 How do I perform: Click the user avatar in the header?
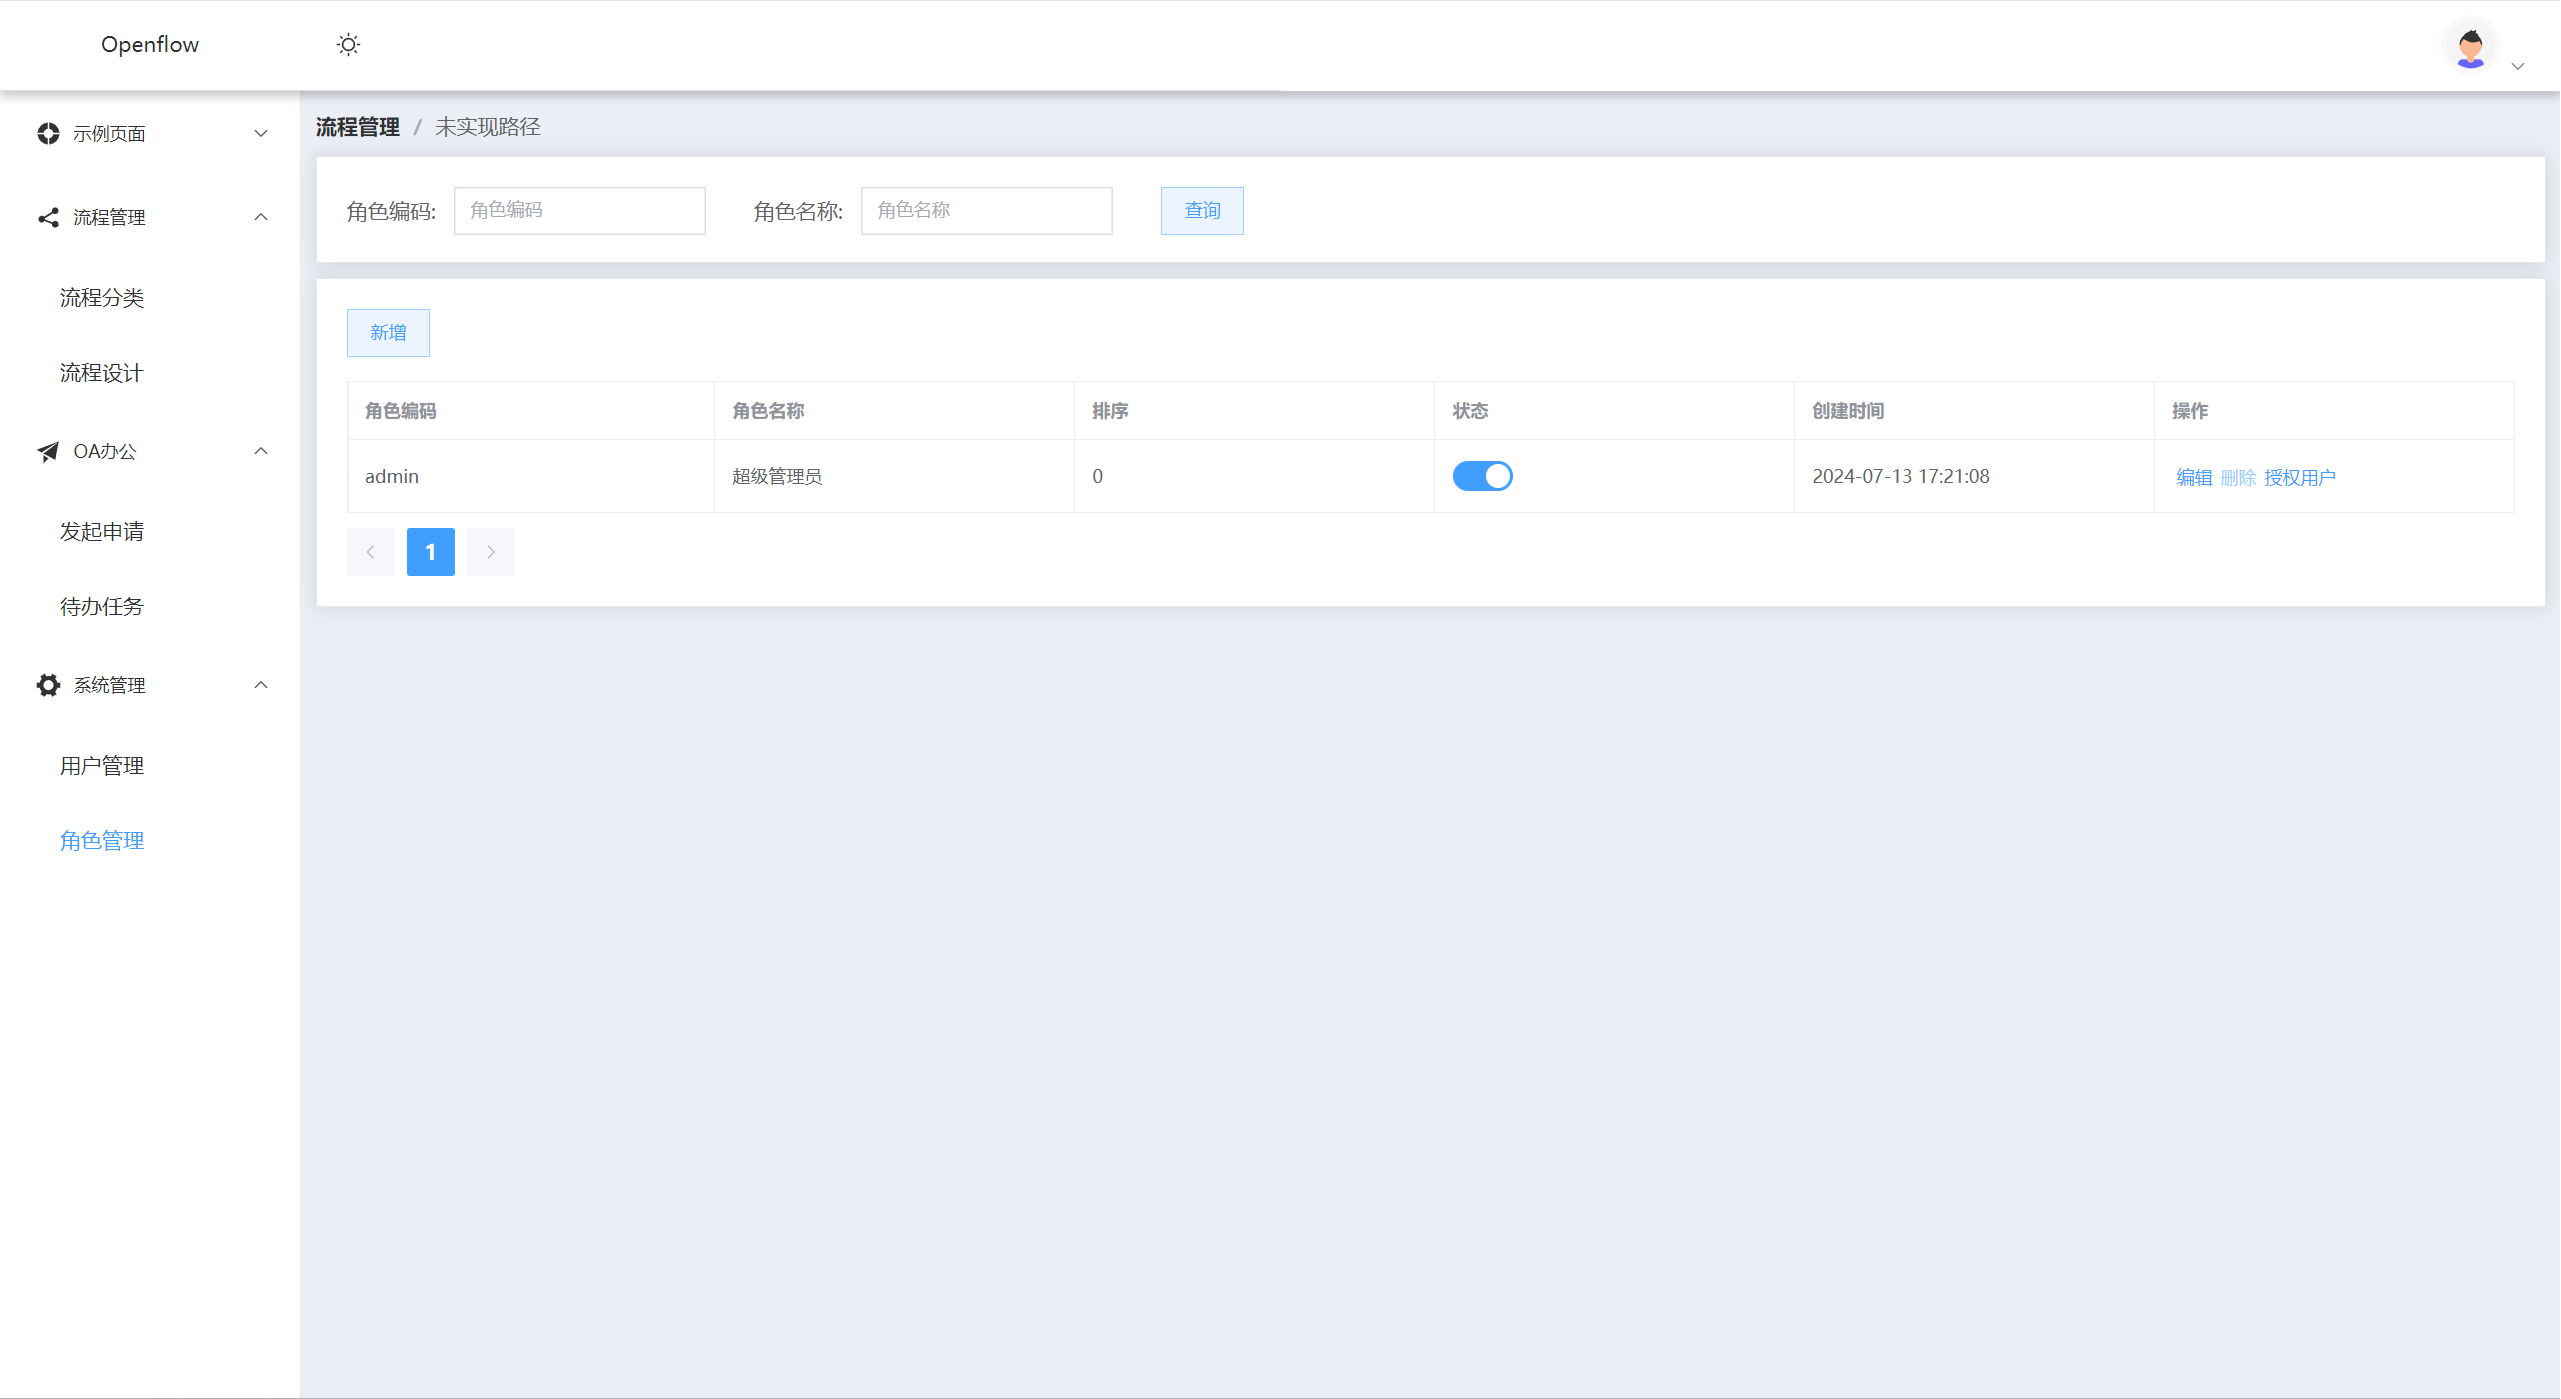tap(2470, 47)
